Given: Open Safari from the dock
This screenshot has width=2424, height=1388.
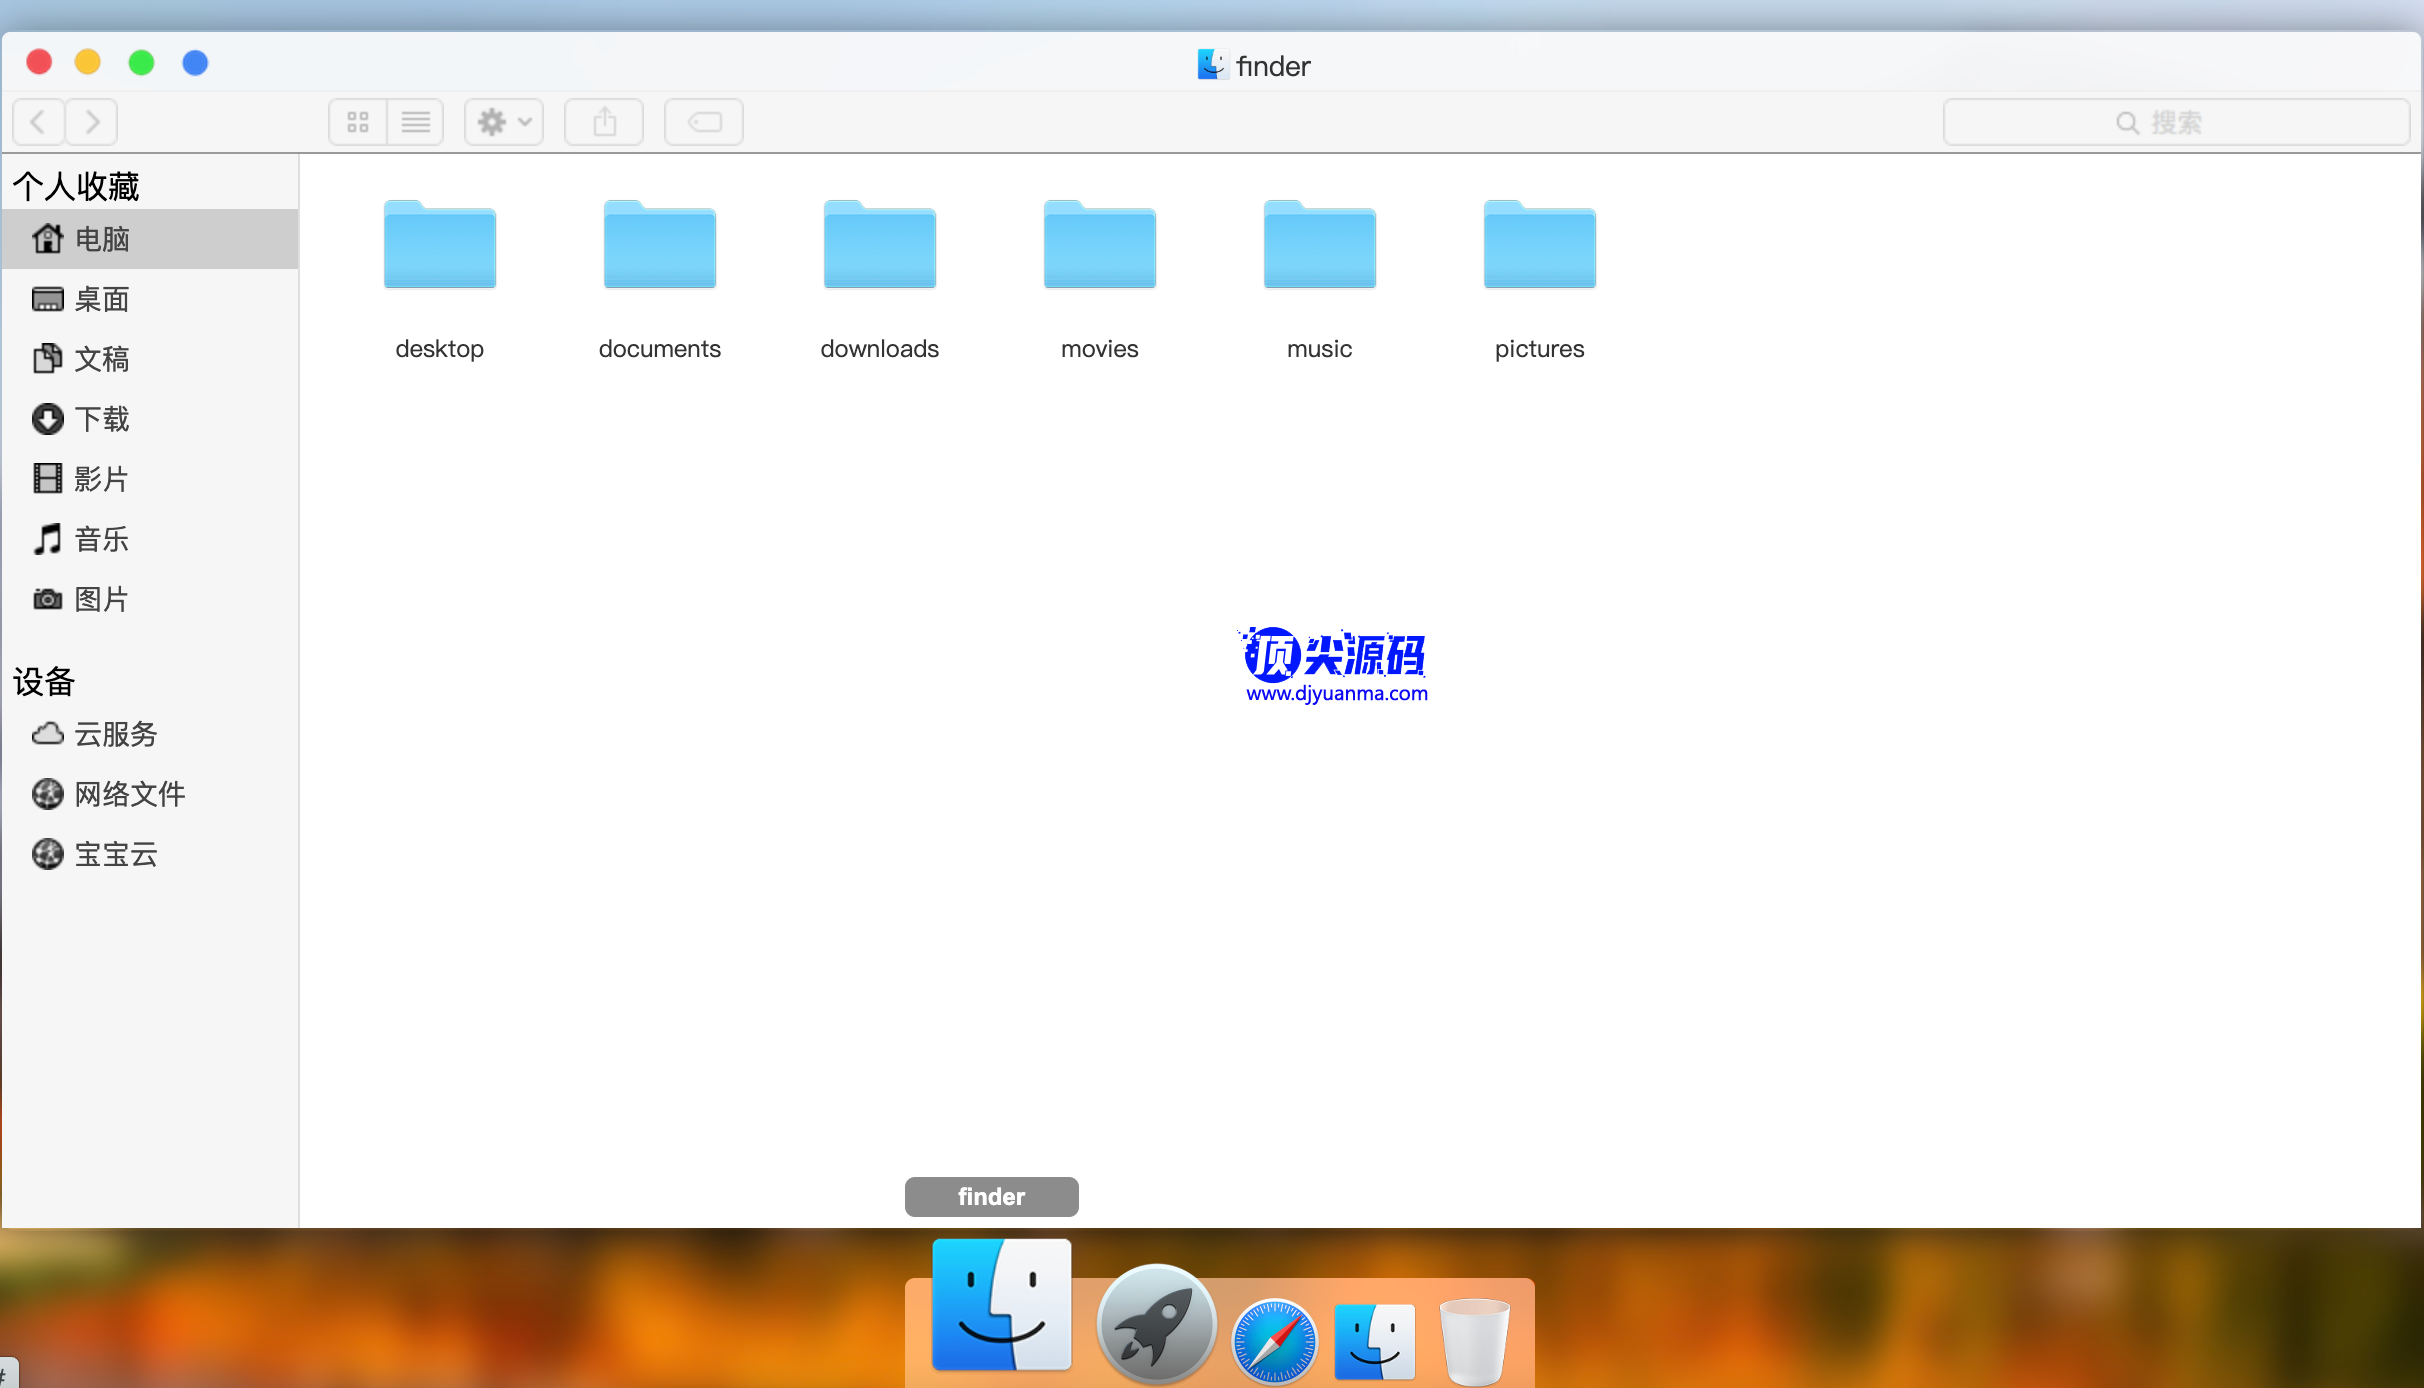Looking at the screenshot, I should tap(1274, 1341).
